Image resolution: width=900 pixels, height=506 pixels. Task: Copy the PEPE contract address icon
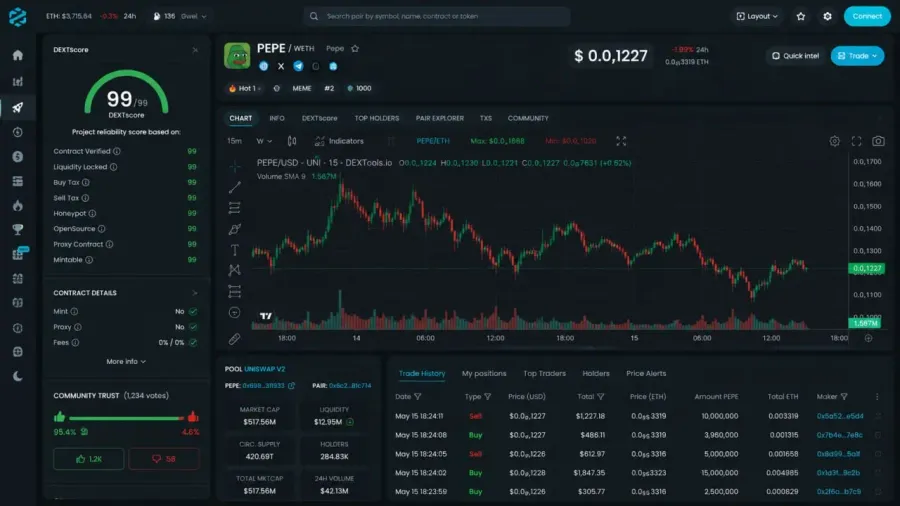(x=291, y=386)
